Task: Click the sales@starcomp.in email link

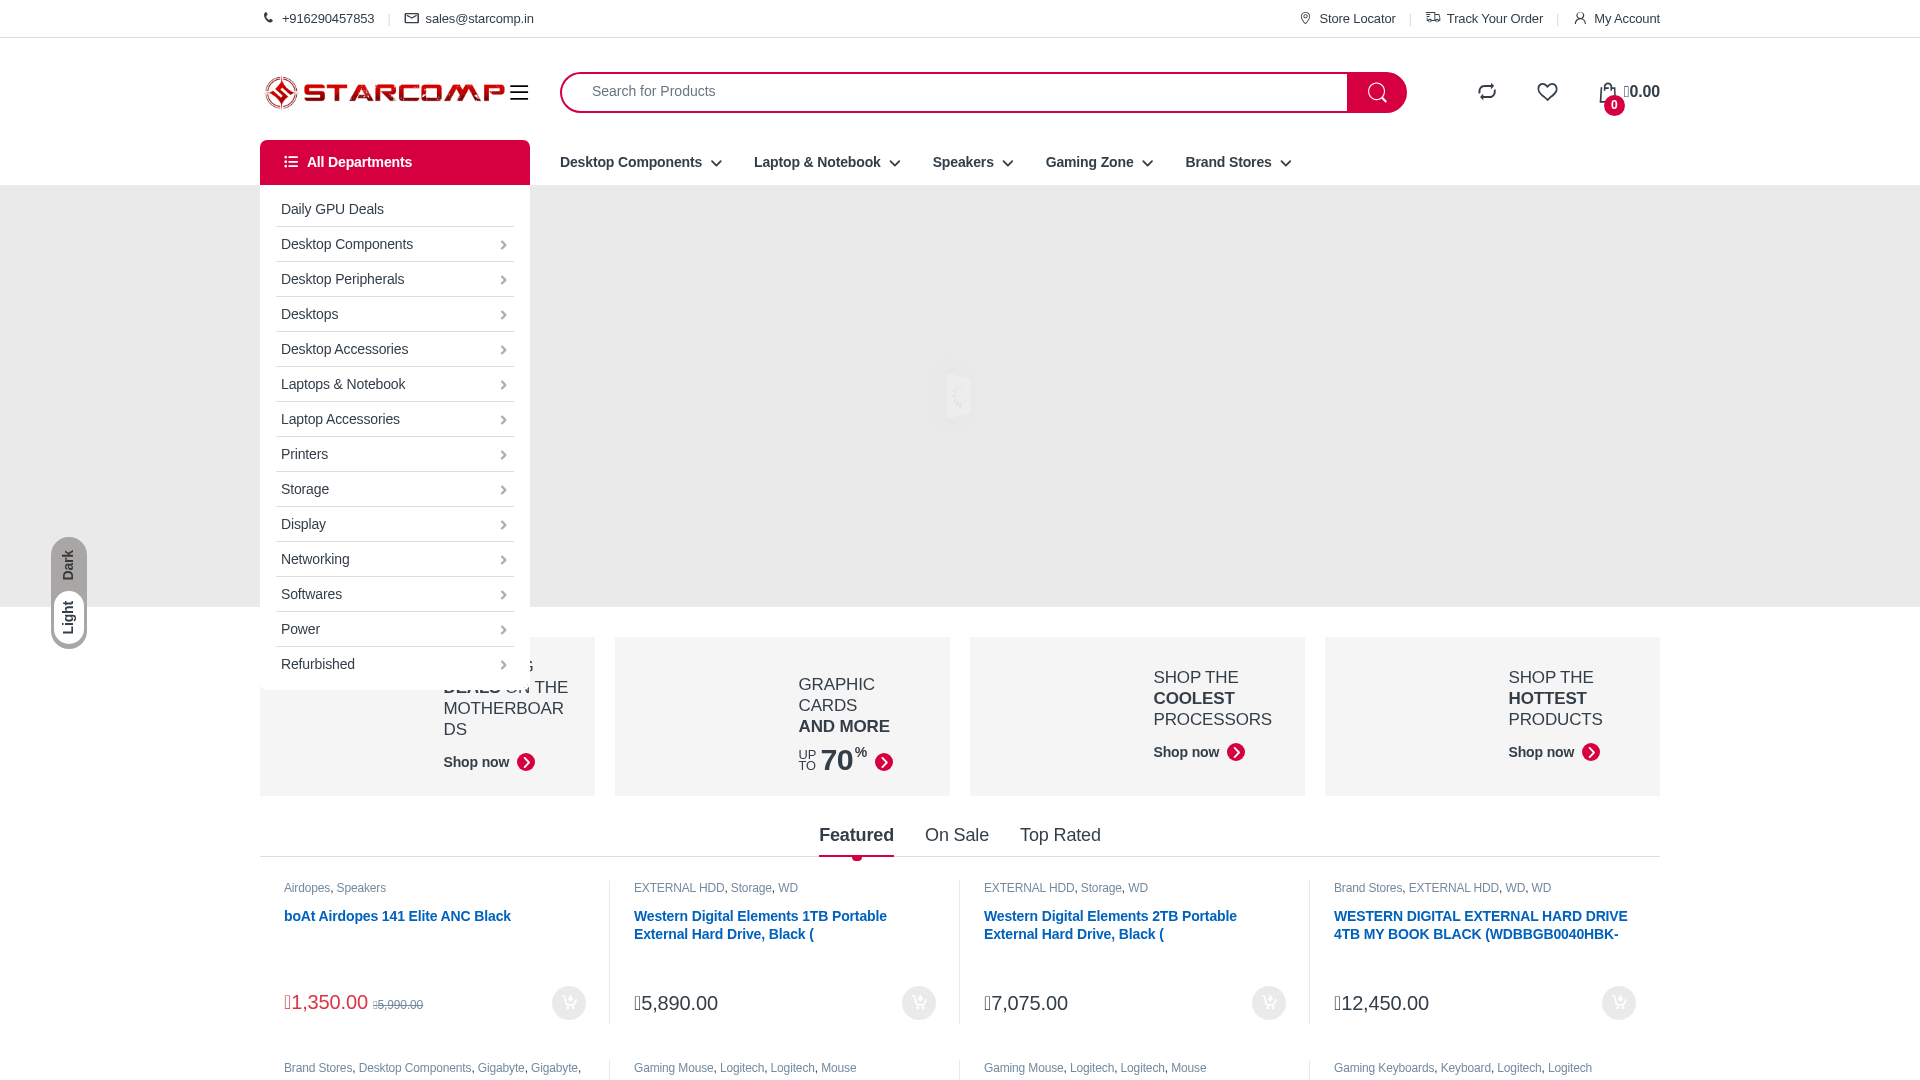Action: click(x=479, y=18)
